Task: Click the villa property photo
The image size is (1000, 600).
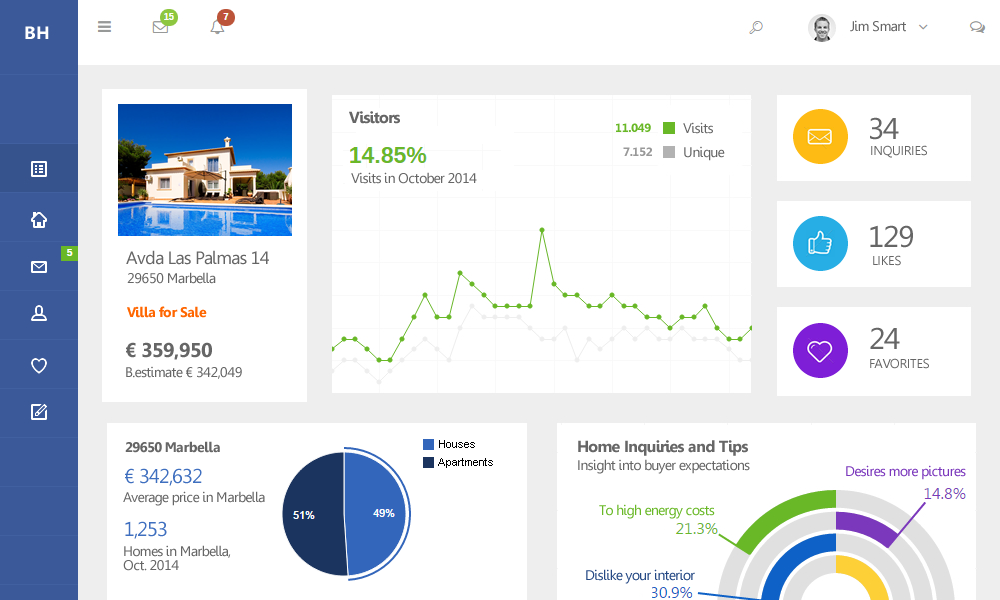Action: (205, 170)
